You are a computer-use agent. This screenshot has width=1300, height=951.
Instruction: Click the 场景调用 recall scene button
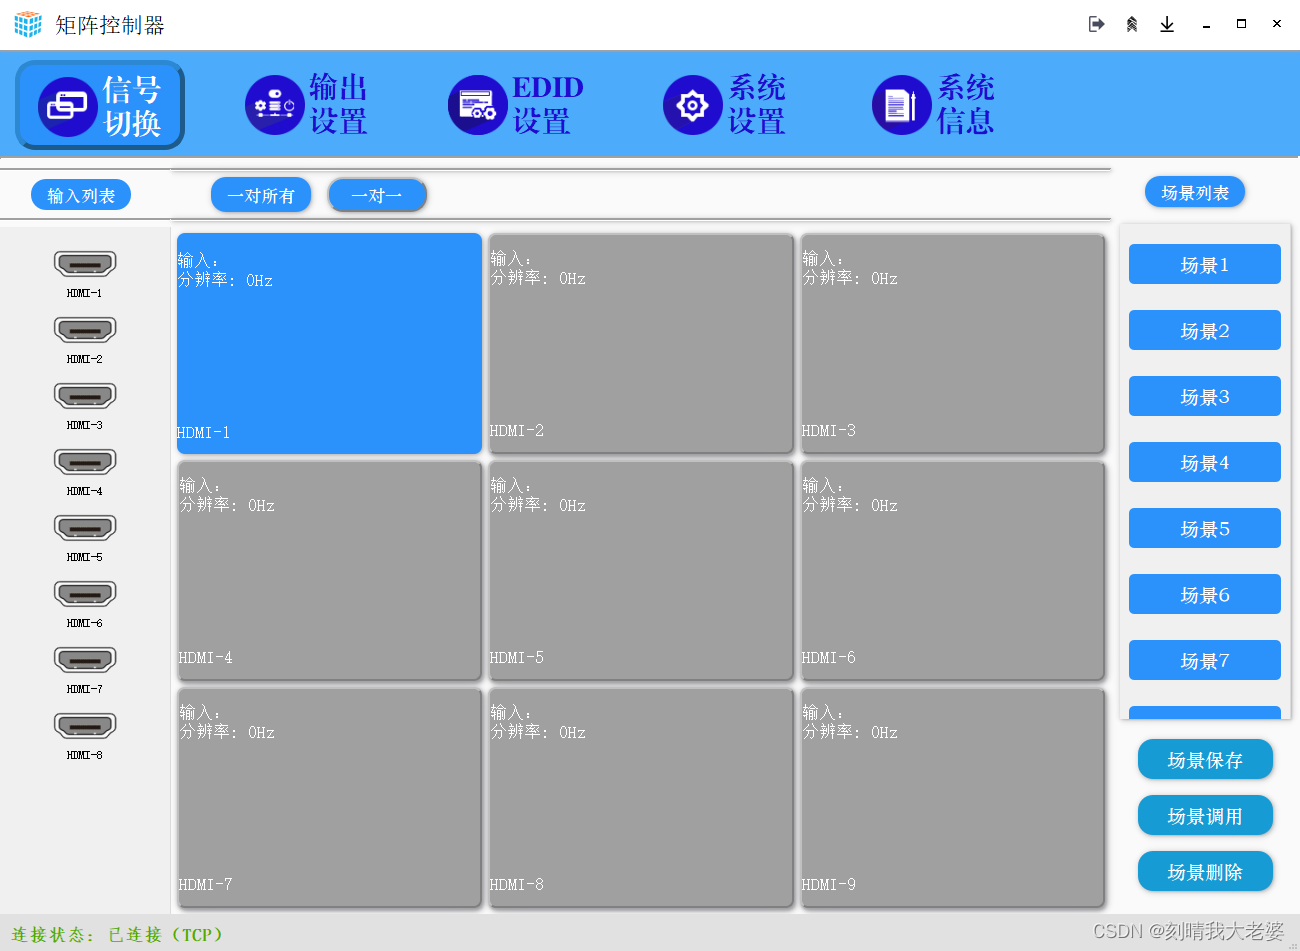pyautogui.click(x=1205, y=816)
